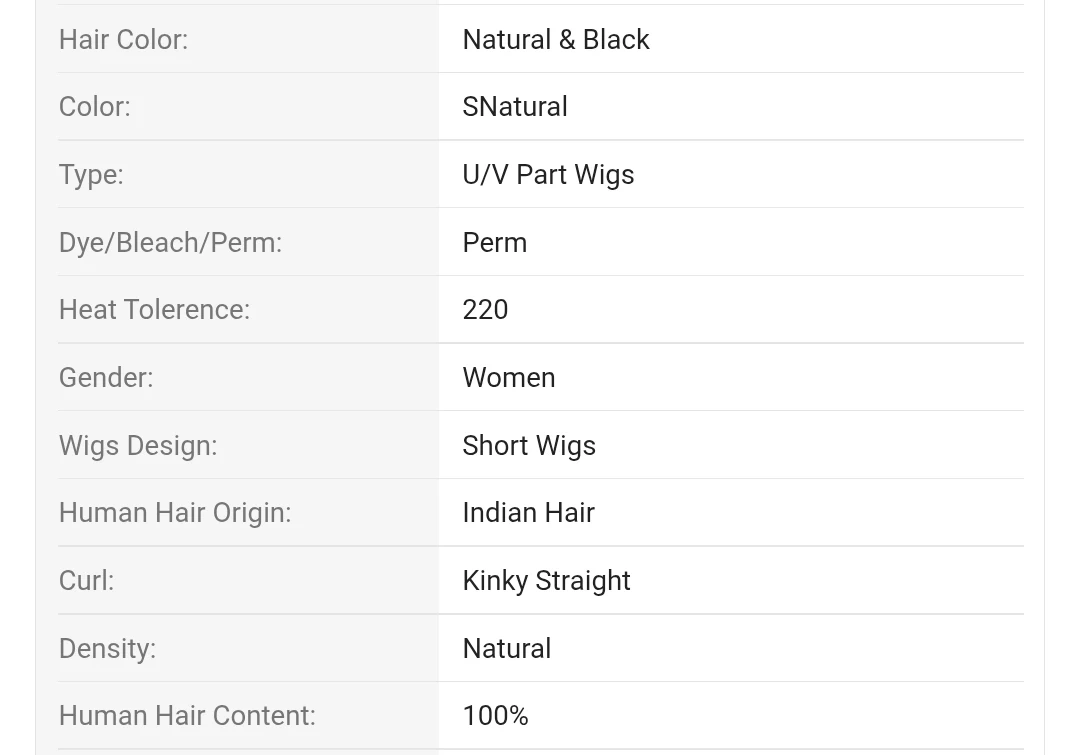
Task: Tap the "100%" hair content value
Action: (x=495, y=716)
